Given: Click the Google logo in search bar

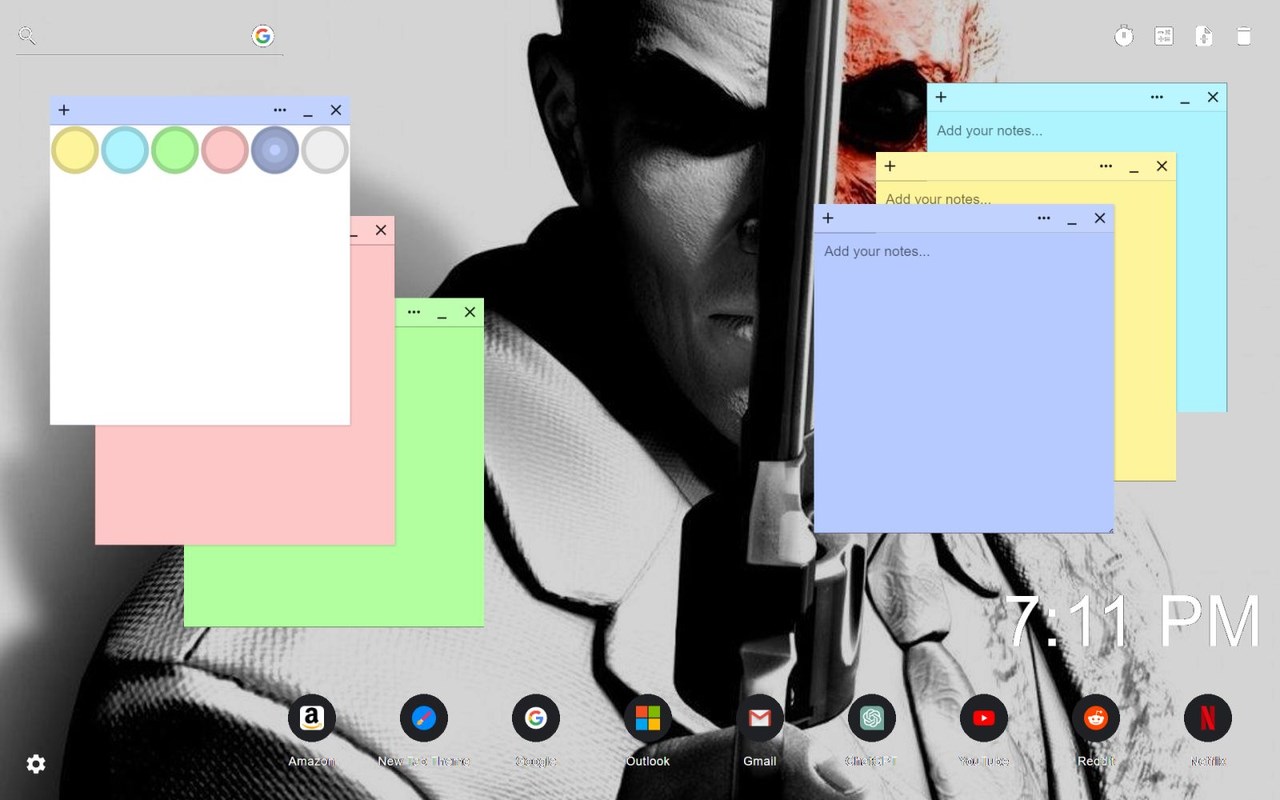Looking at the screenshot, I should 263,36.
